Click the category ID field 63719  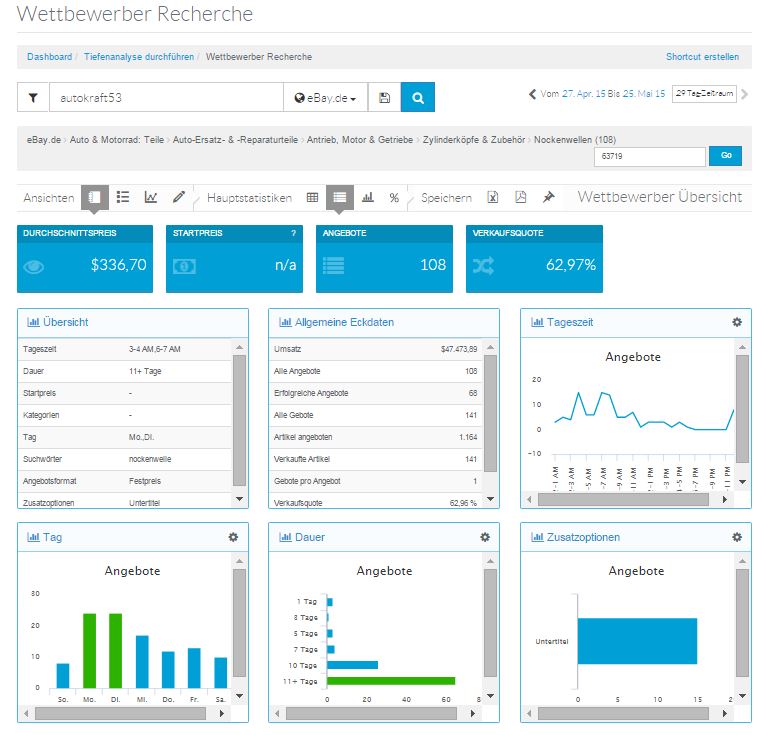pyautogui.click(x=649, y=157)
